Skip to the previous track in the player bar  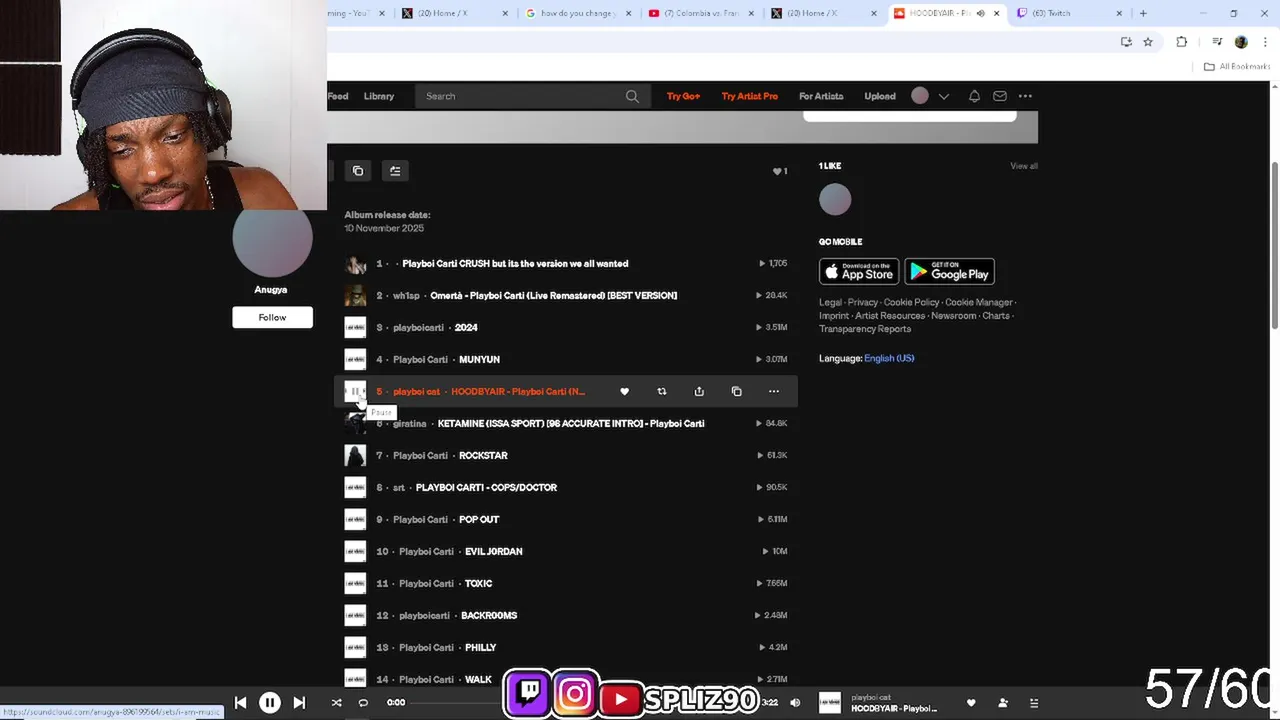click(240, 703)
